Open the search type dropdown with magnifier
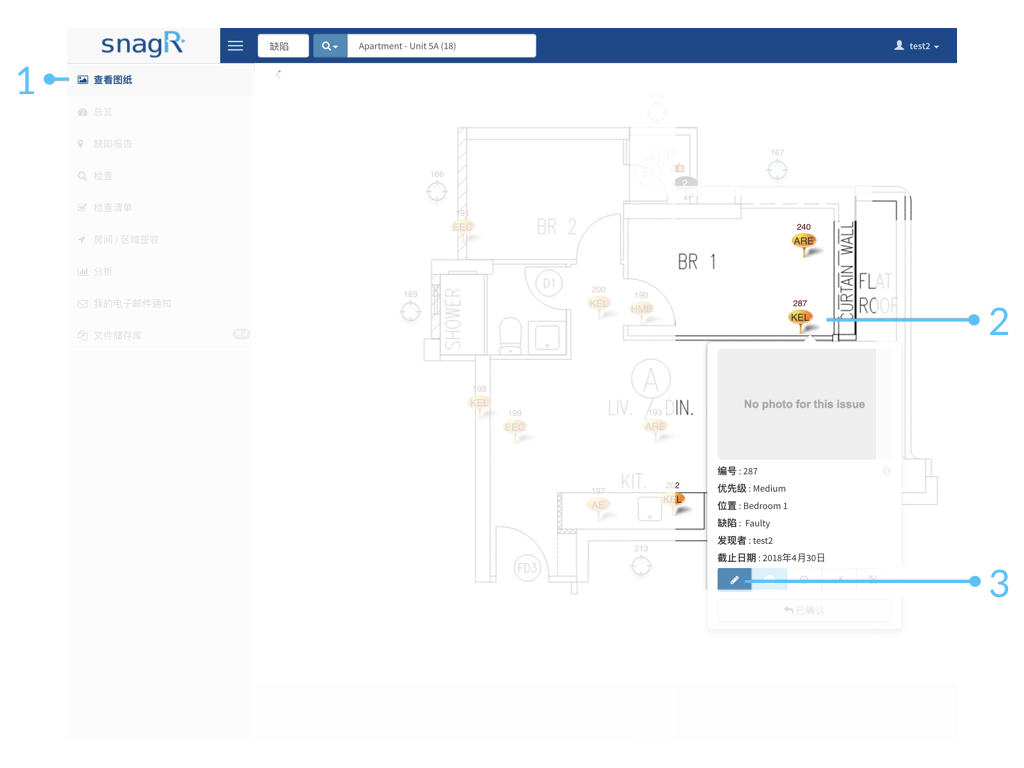 330,46
